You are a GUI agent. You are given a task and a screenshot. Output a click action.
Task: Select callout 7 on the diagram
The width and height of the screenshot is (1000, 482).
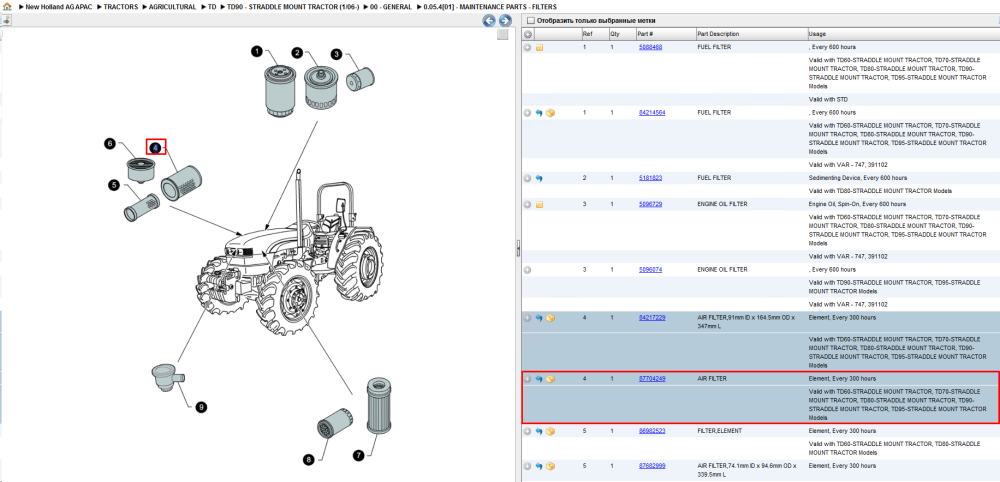(358, 455)
